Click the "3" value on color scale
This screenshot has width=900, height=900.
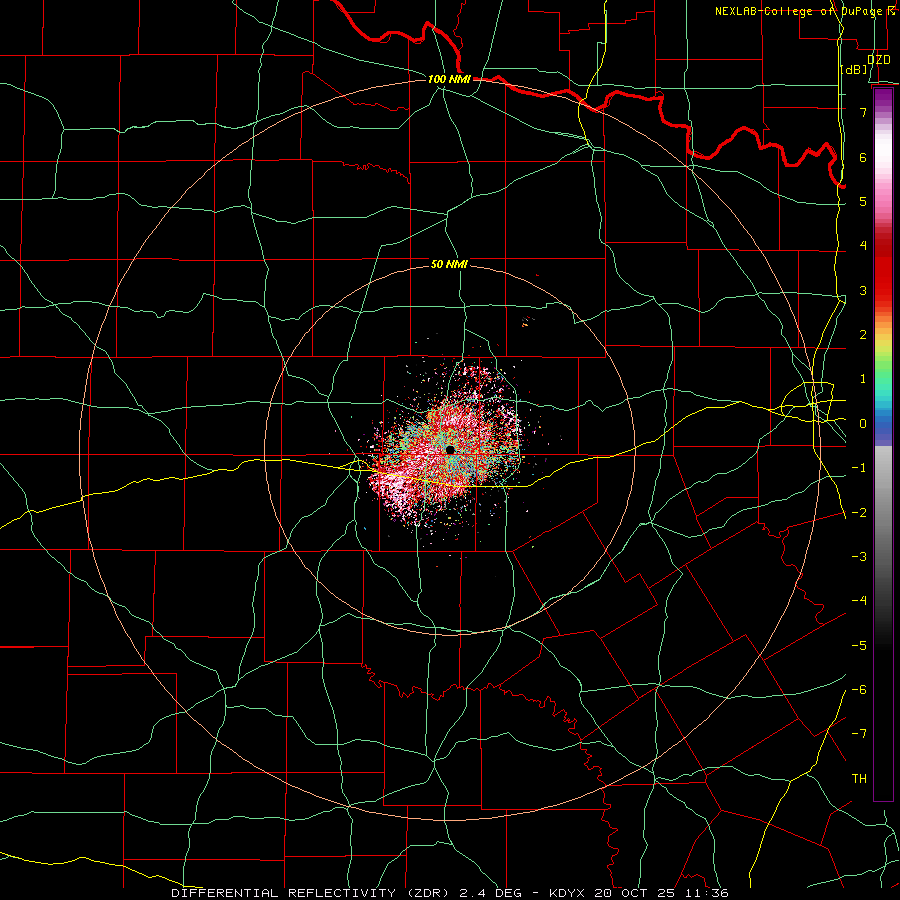pos(863,290)
